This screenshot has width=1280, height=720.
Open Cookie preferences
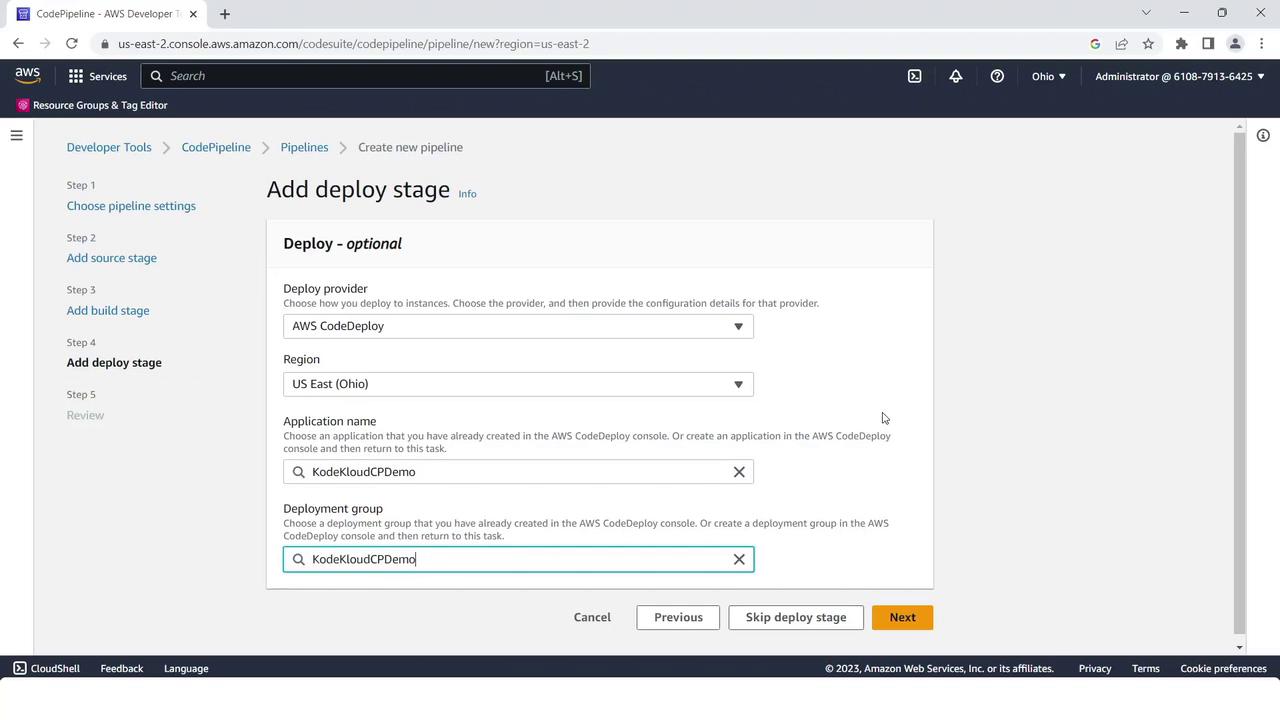point(1223,668)
